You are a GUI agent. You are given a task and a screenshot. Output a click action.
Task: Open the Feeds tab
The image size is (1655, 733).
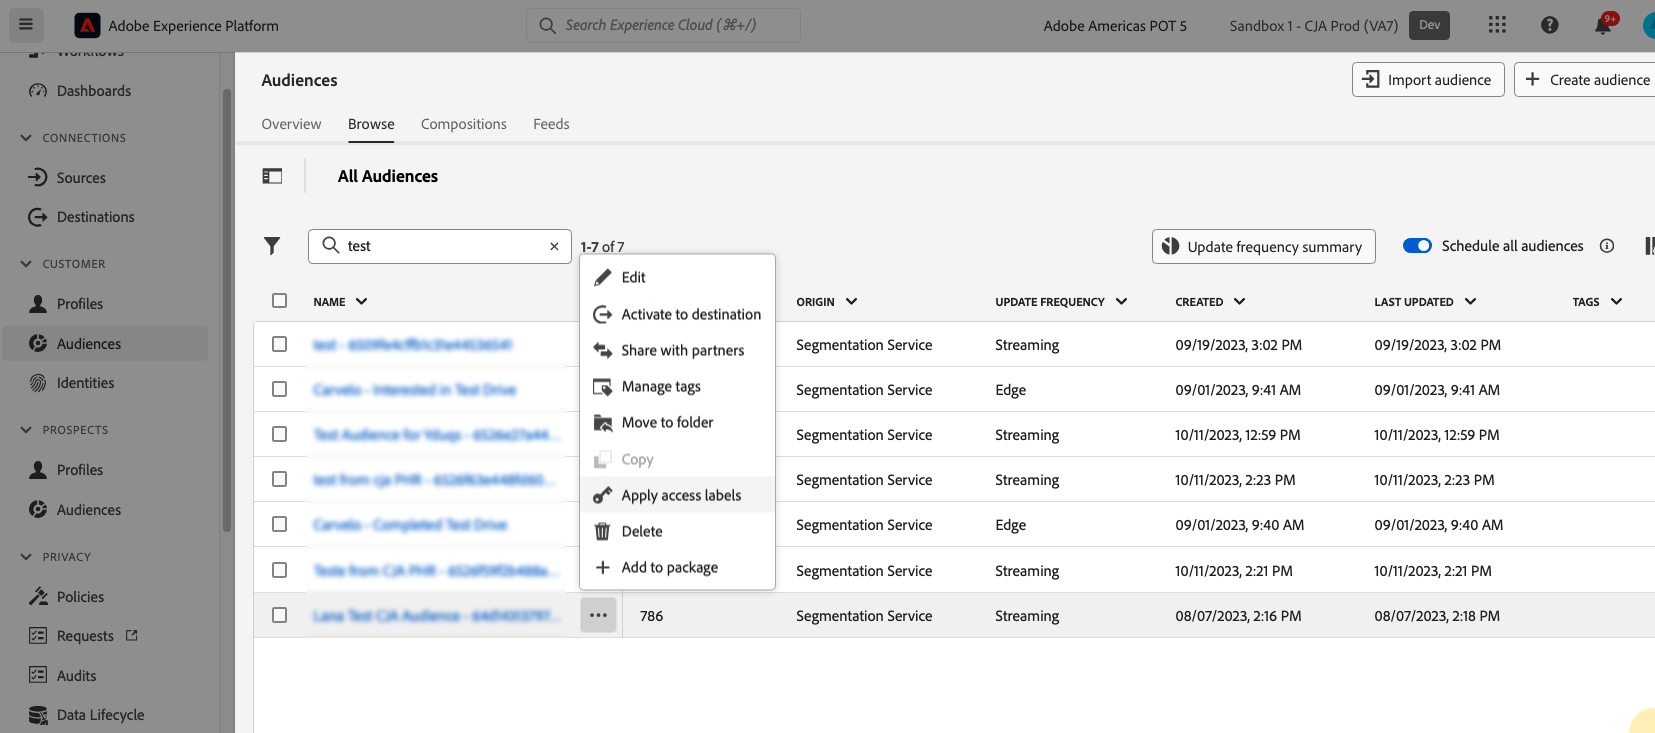pos(551,124)
